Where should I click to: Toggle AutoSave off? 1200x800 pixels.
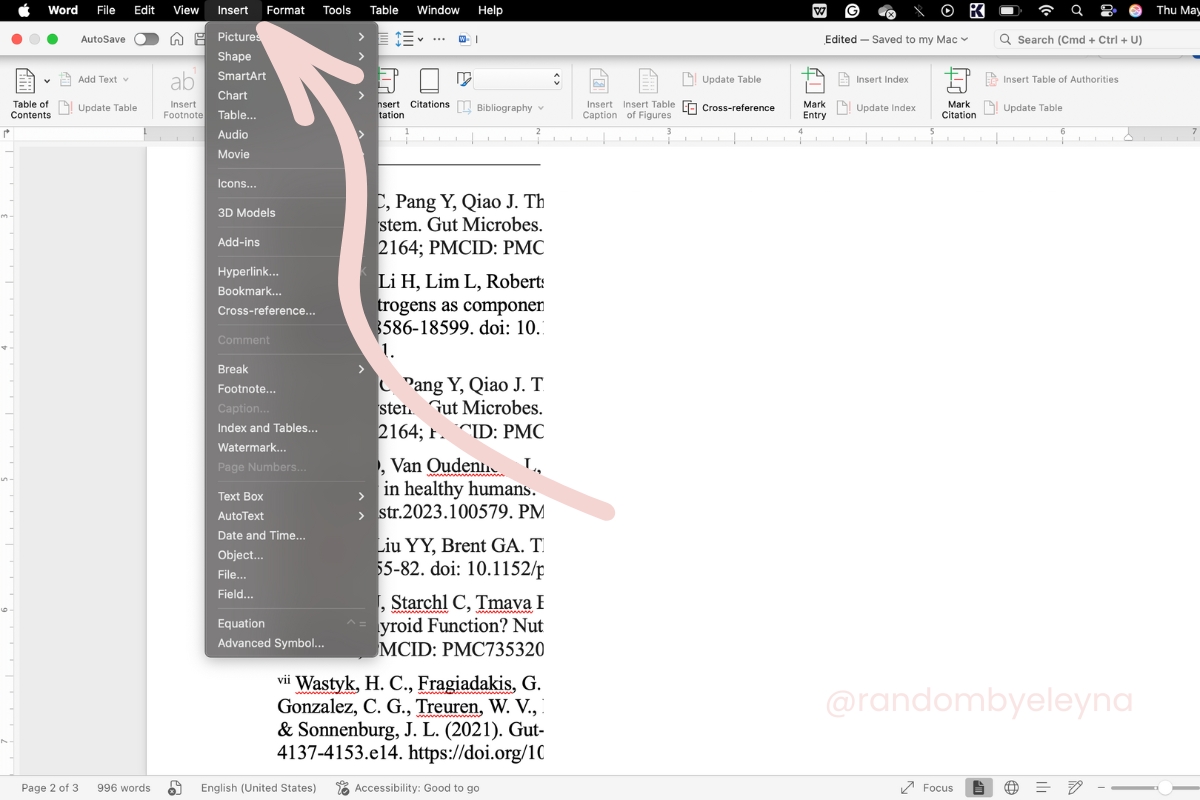[146, 38]
